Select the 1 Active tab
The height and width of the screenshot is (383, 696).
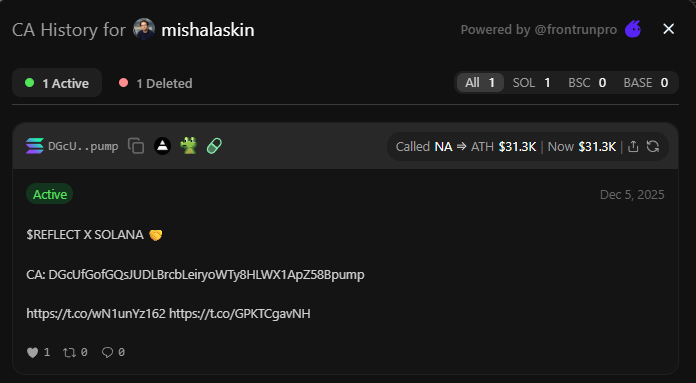(57, 83)
